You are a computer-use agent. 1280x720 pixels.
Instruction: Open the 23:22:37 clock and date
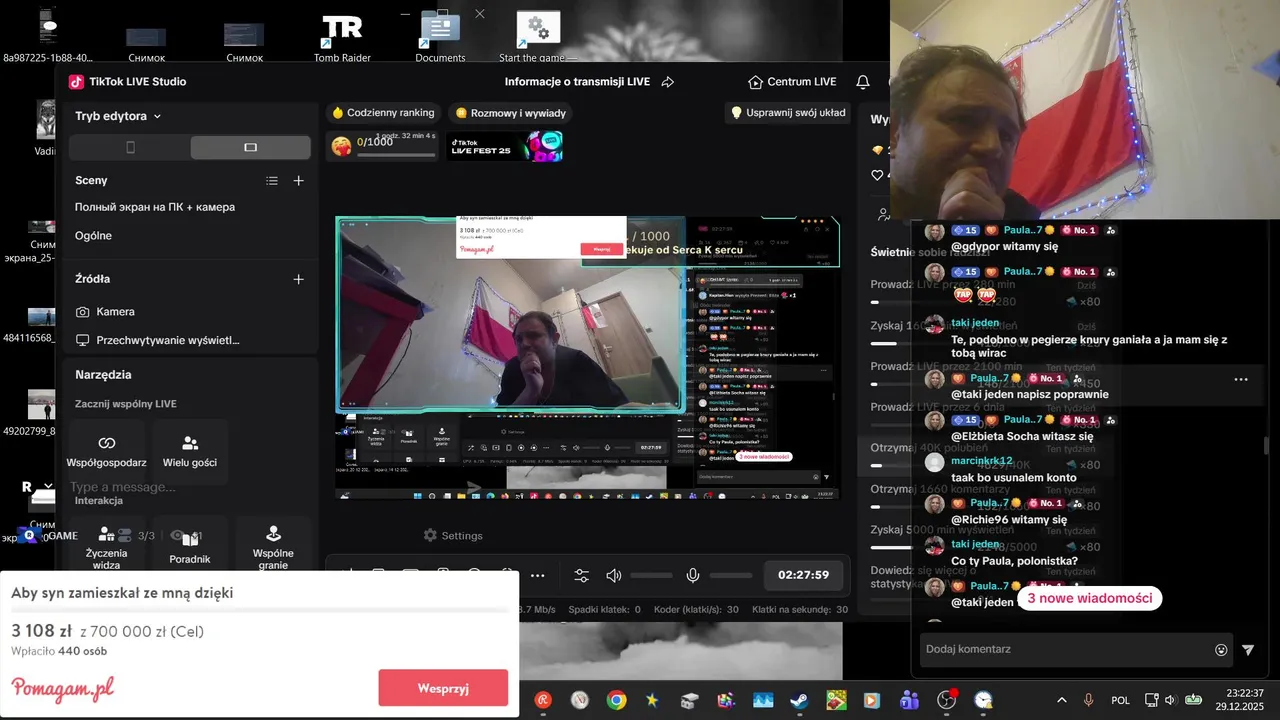(1242, 700)
